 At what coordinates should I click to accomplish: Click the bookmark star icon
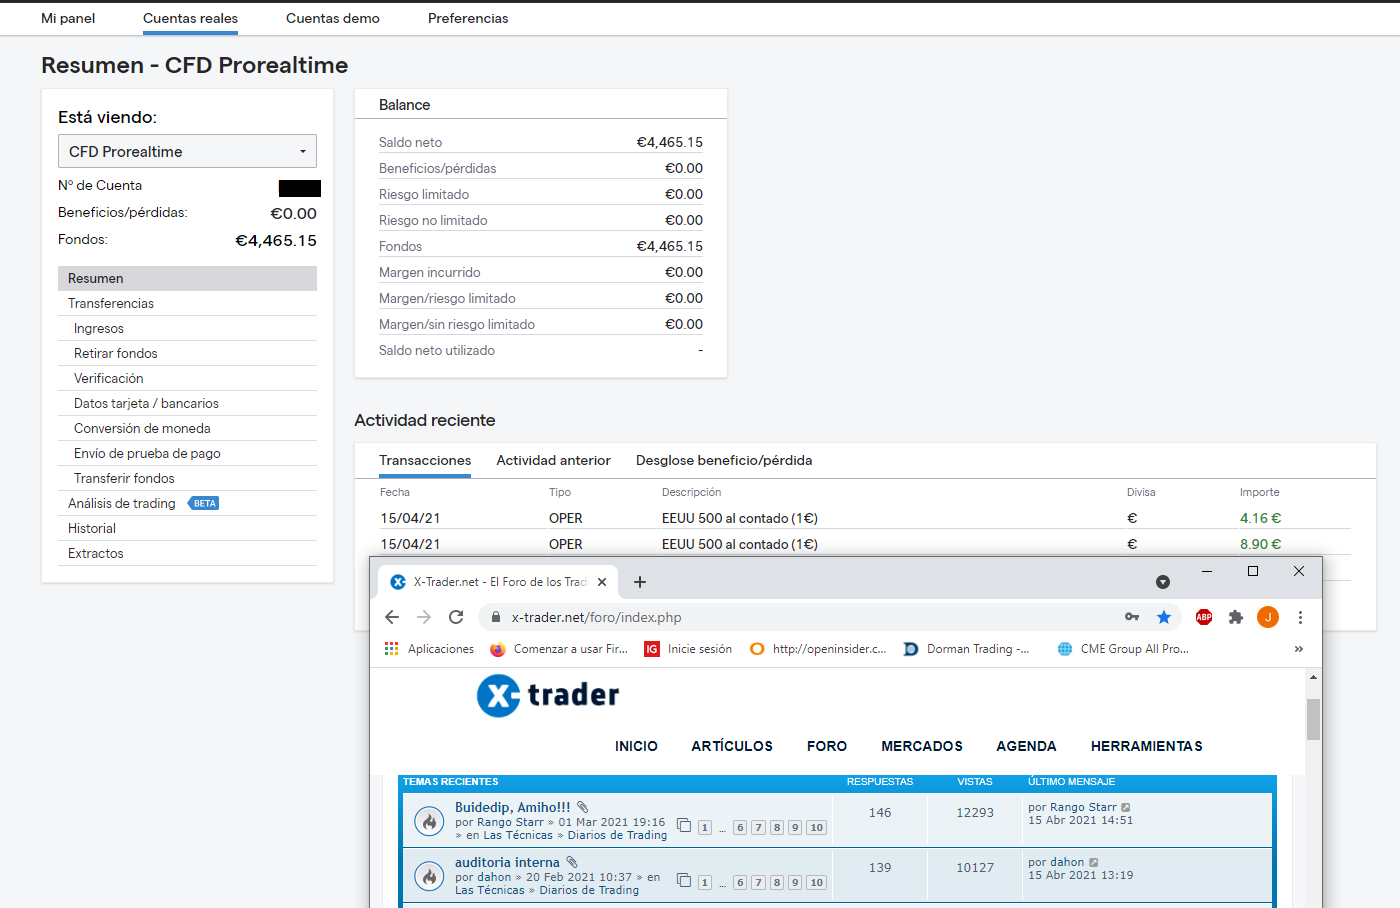tap(1164, 617)
